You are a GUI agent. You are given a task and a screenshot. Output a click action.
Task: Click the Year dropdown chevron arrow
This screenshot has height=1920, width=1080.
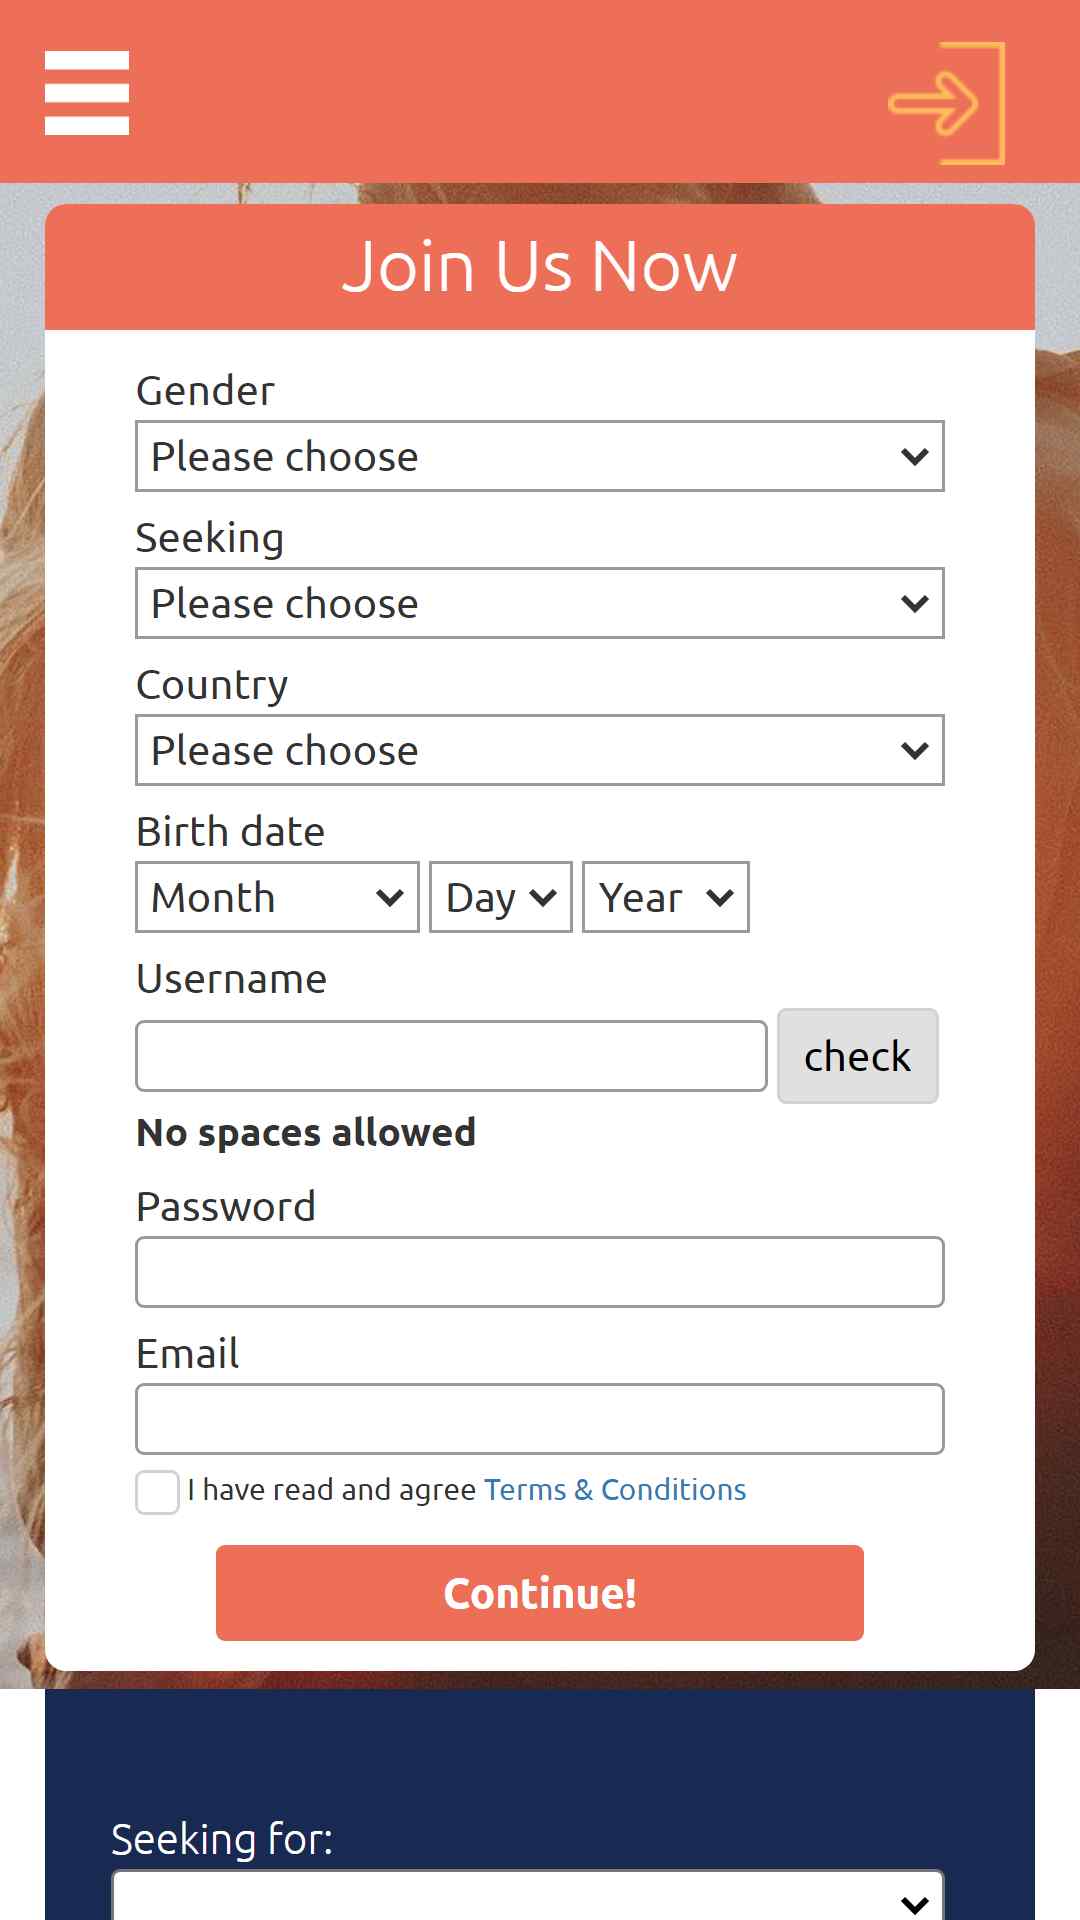point(720,898)
